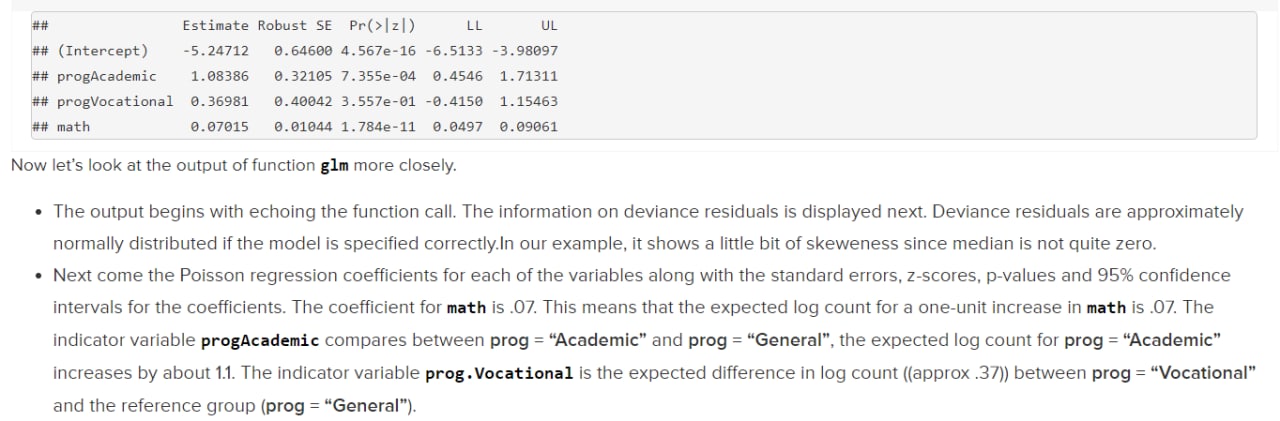
Task: Select the progAcademic row label in output
Action: [x=107, y=76]
